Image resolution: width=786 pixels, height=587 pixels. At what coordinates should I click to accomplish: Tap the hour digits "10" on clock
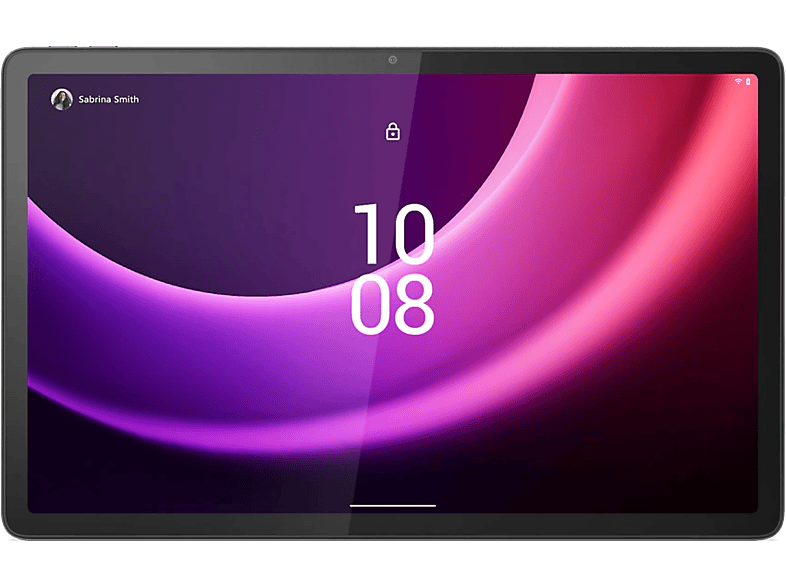(x=394, y=234)
